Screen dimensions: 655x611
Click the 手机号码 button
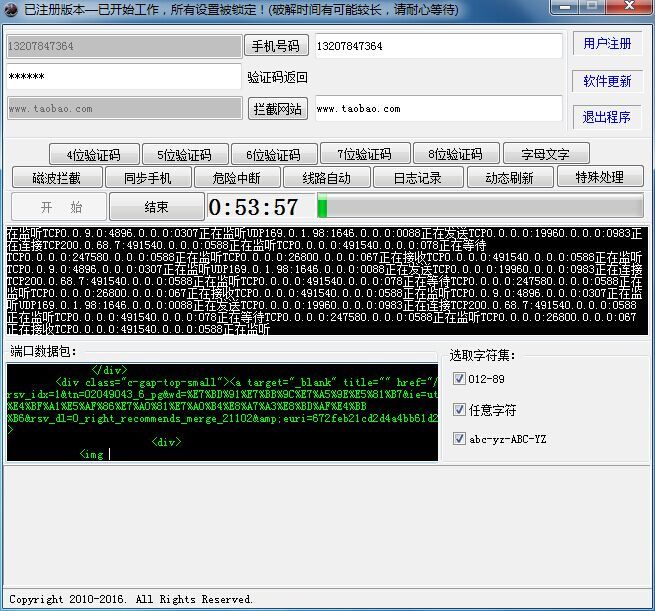pos(276,46)
